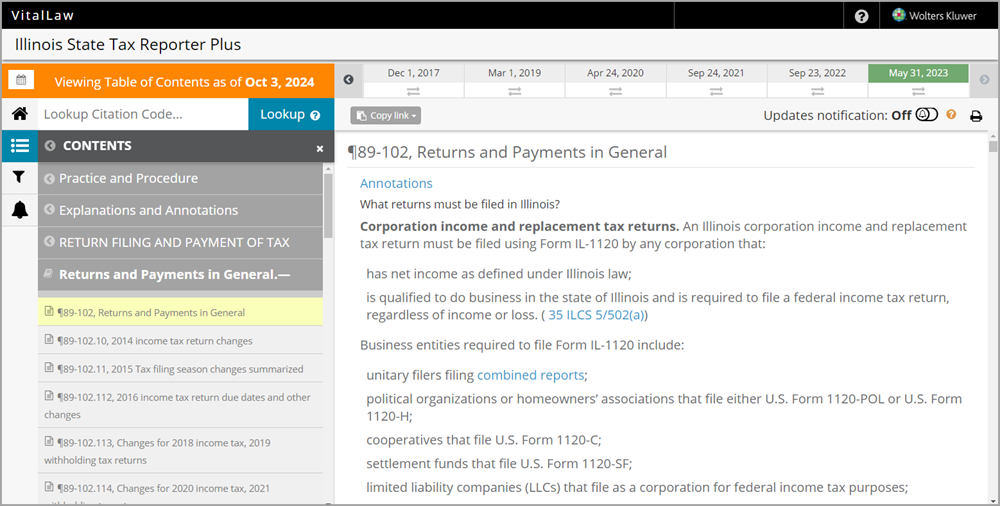
Task: Open the calendar date picker icon
Action: (x=21, y=80)
